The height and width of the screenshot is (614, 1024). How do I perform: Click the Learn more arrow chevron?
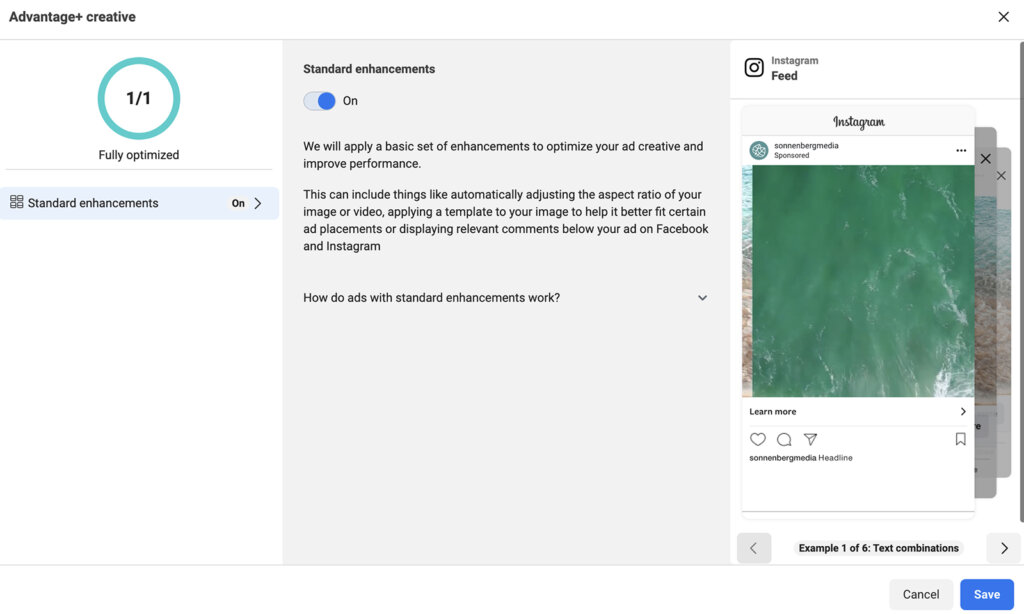(x=963, y=412)
